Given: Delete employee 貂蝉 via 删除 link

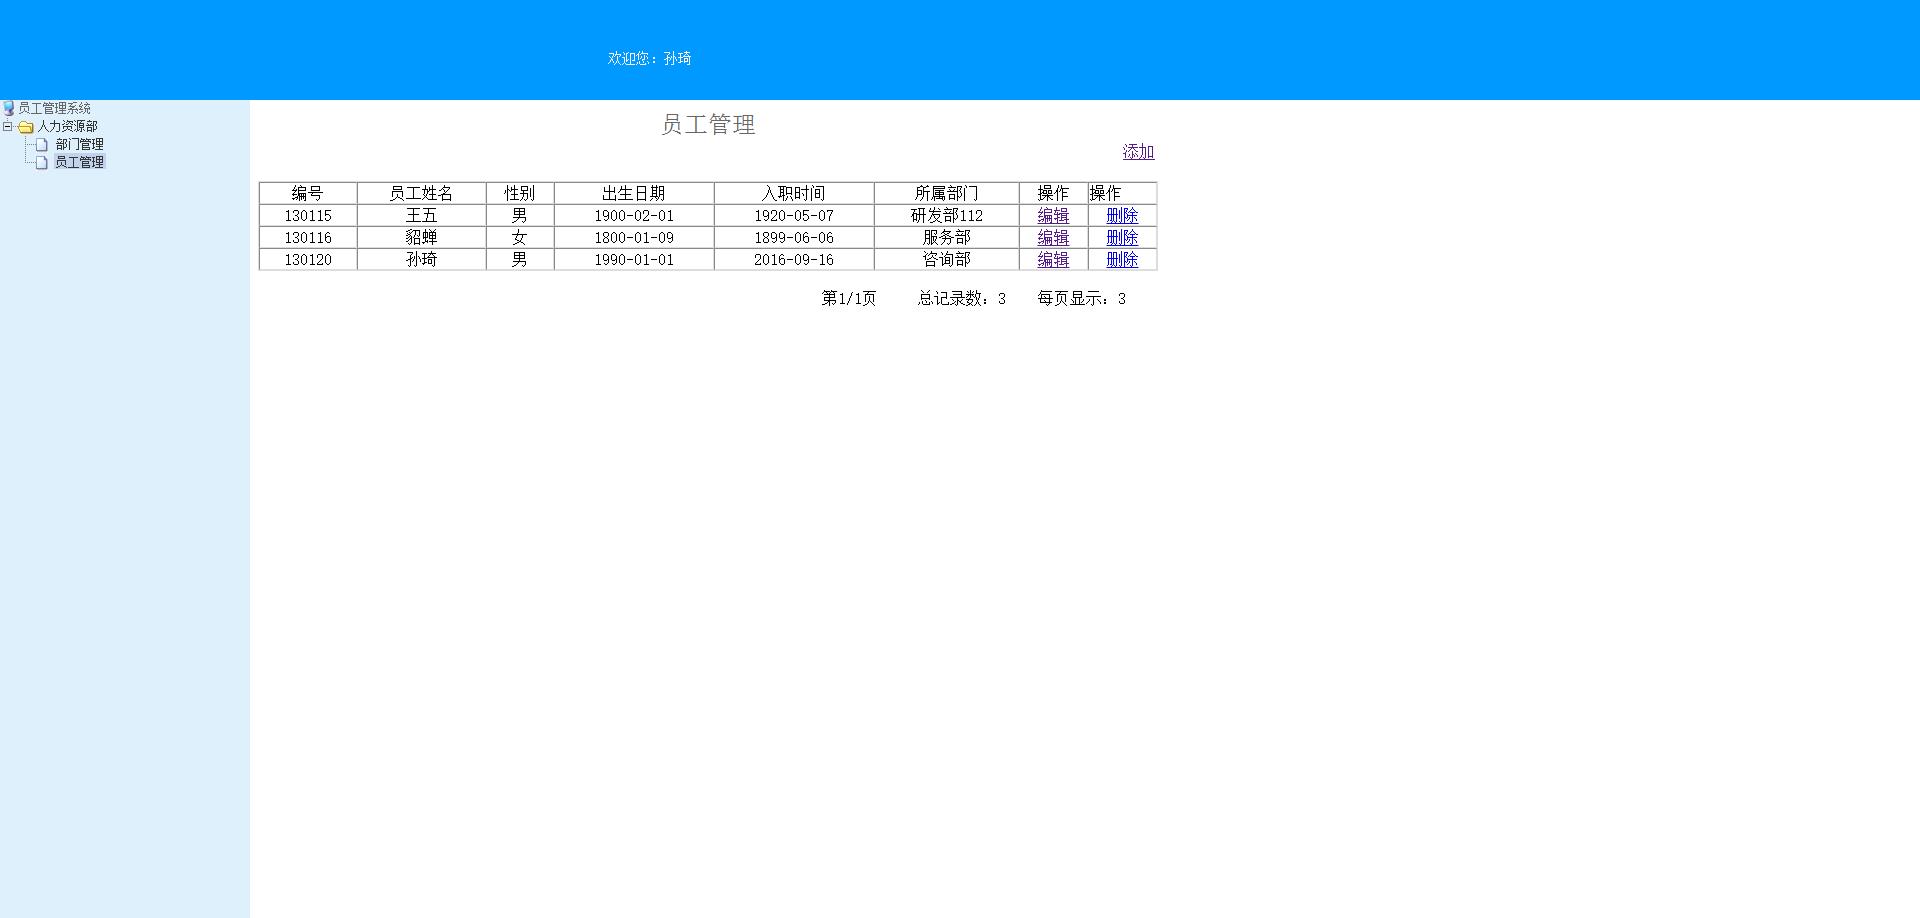Looking at the screenshot, I should pyautogui.click(x=1121, y=238).
